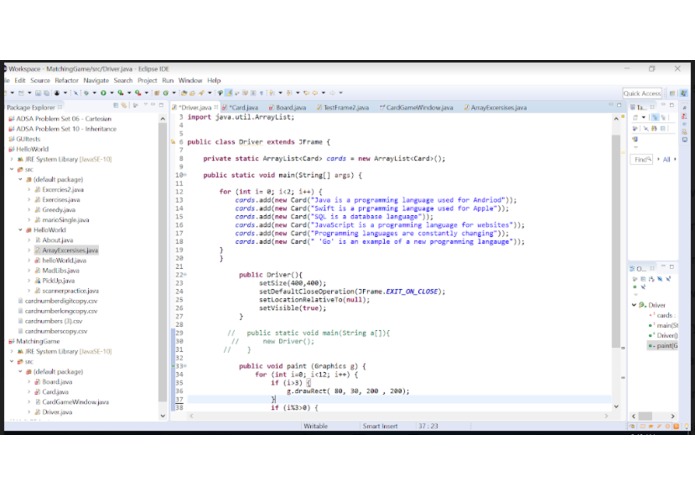The height and width of the screenshot is (494, 695).
Task: Navigate back with the yellow Back arrow
Action: [x=315, y=93]
